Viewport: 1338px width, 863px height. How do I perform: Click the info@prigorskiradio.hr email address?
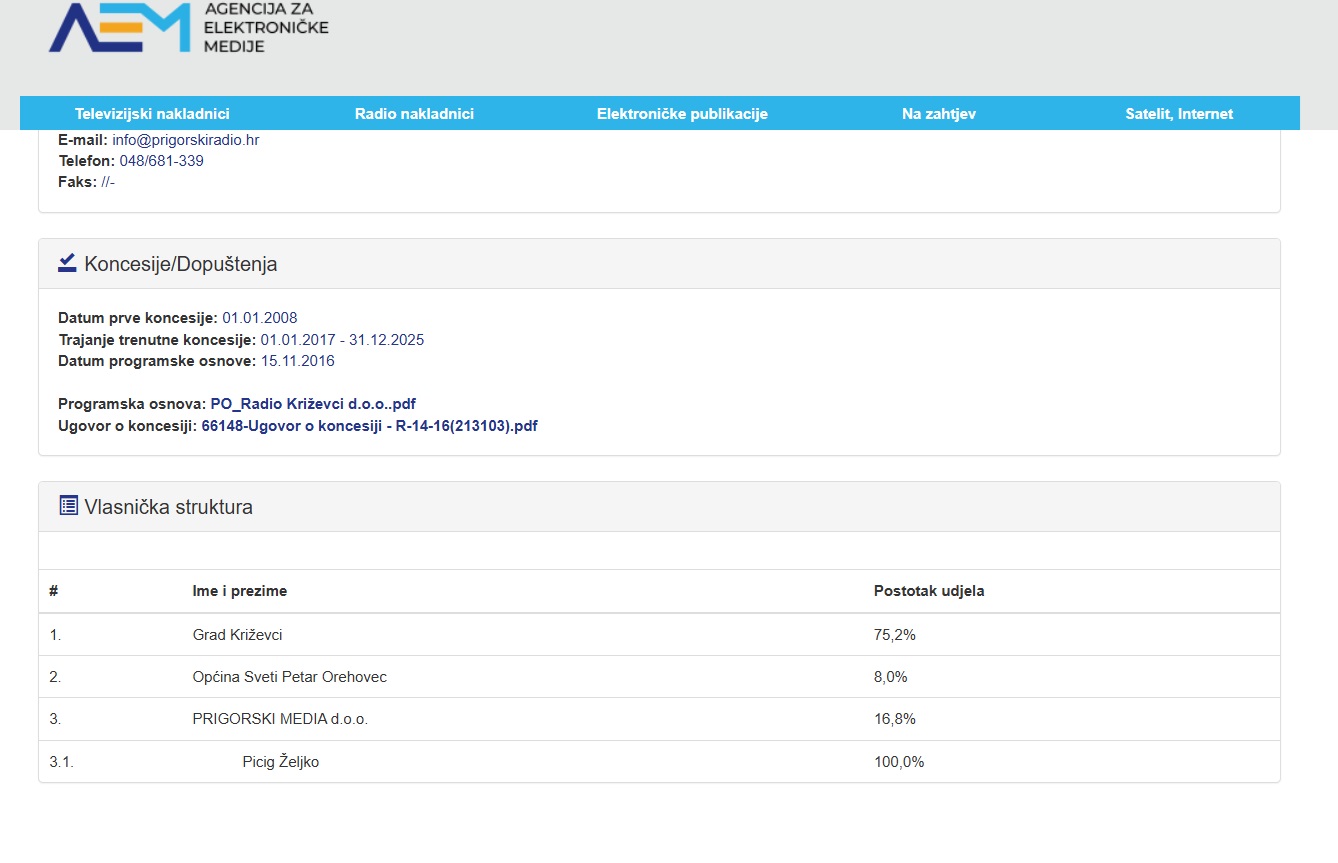point(185,140)
